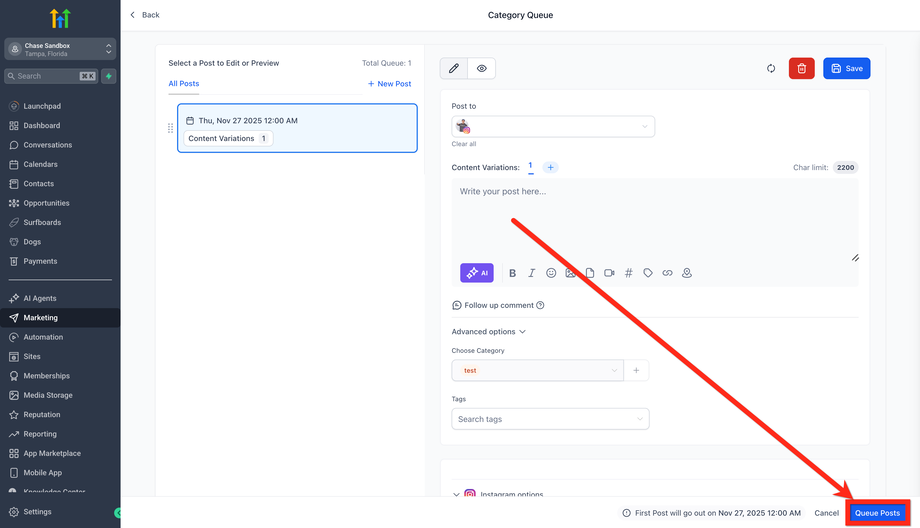Image resolution: width=920 pixels, height=528 pixels.
Task: Click the AI content generator button
Action: pos(477,273)
